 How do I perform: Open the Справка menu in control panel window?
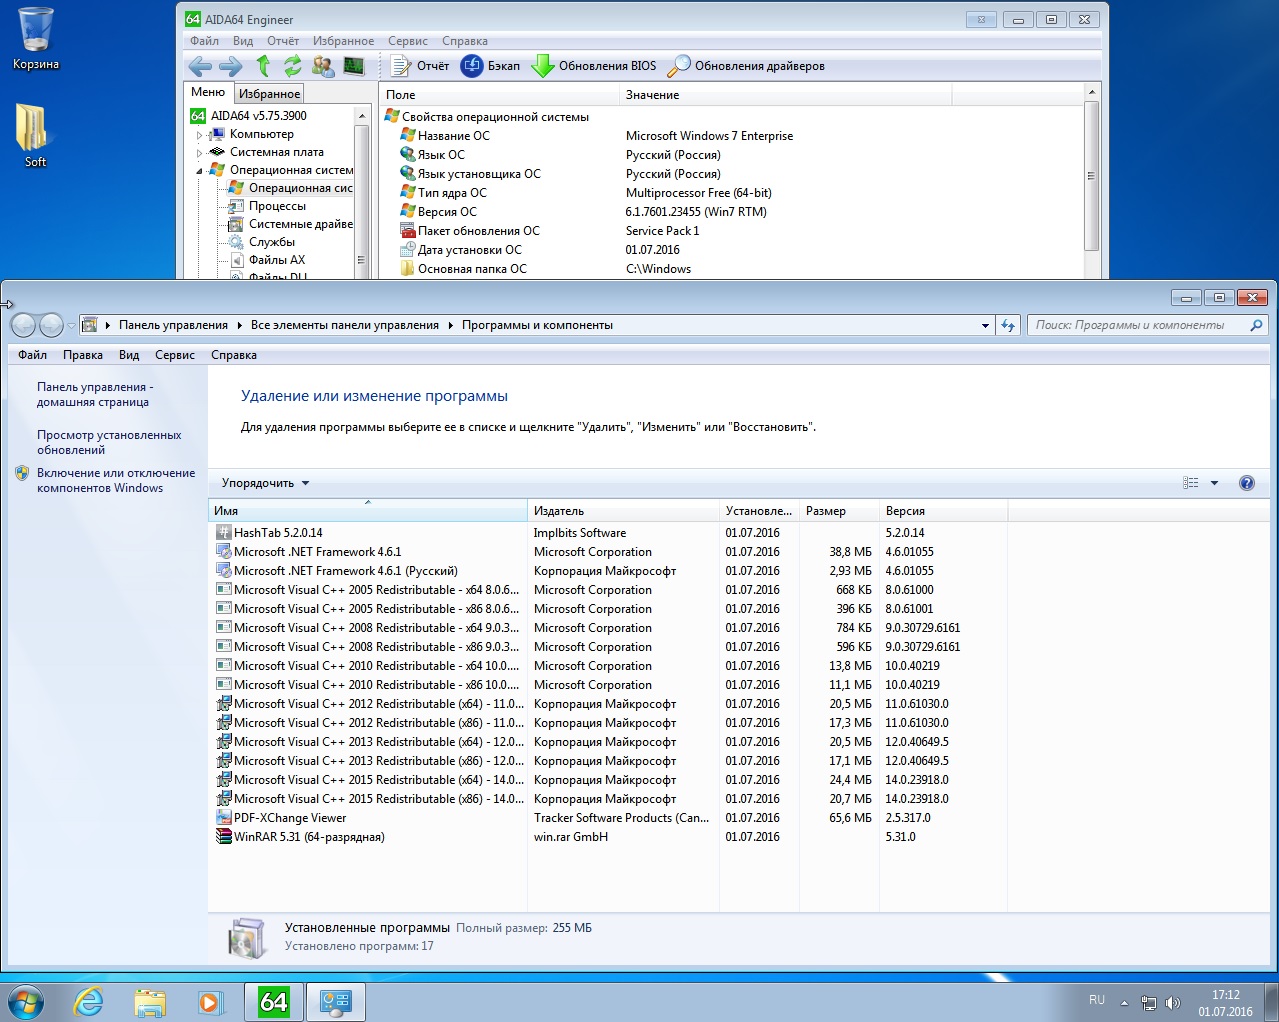click(x=234, y=355)
